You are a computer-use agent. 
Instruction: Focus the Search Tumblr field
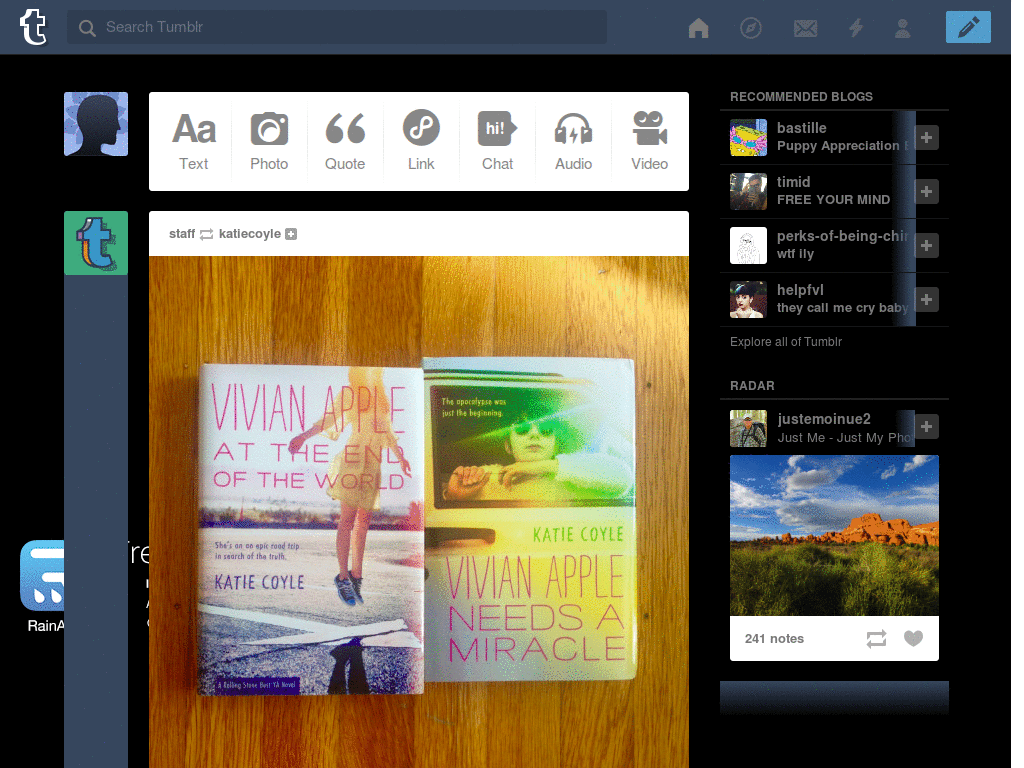click(336, 27)
